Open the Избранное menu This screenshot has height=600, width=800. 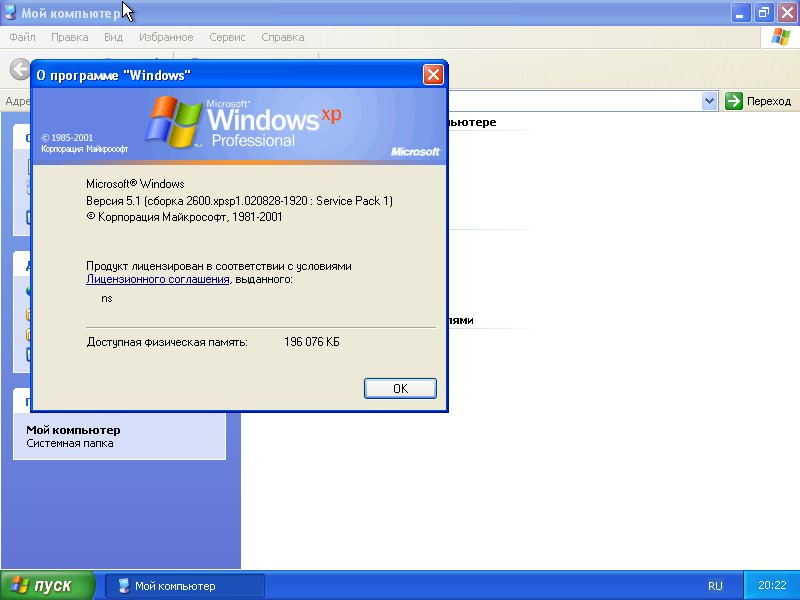tap(166, 37)
